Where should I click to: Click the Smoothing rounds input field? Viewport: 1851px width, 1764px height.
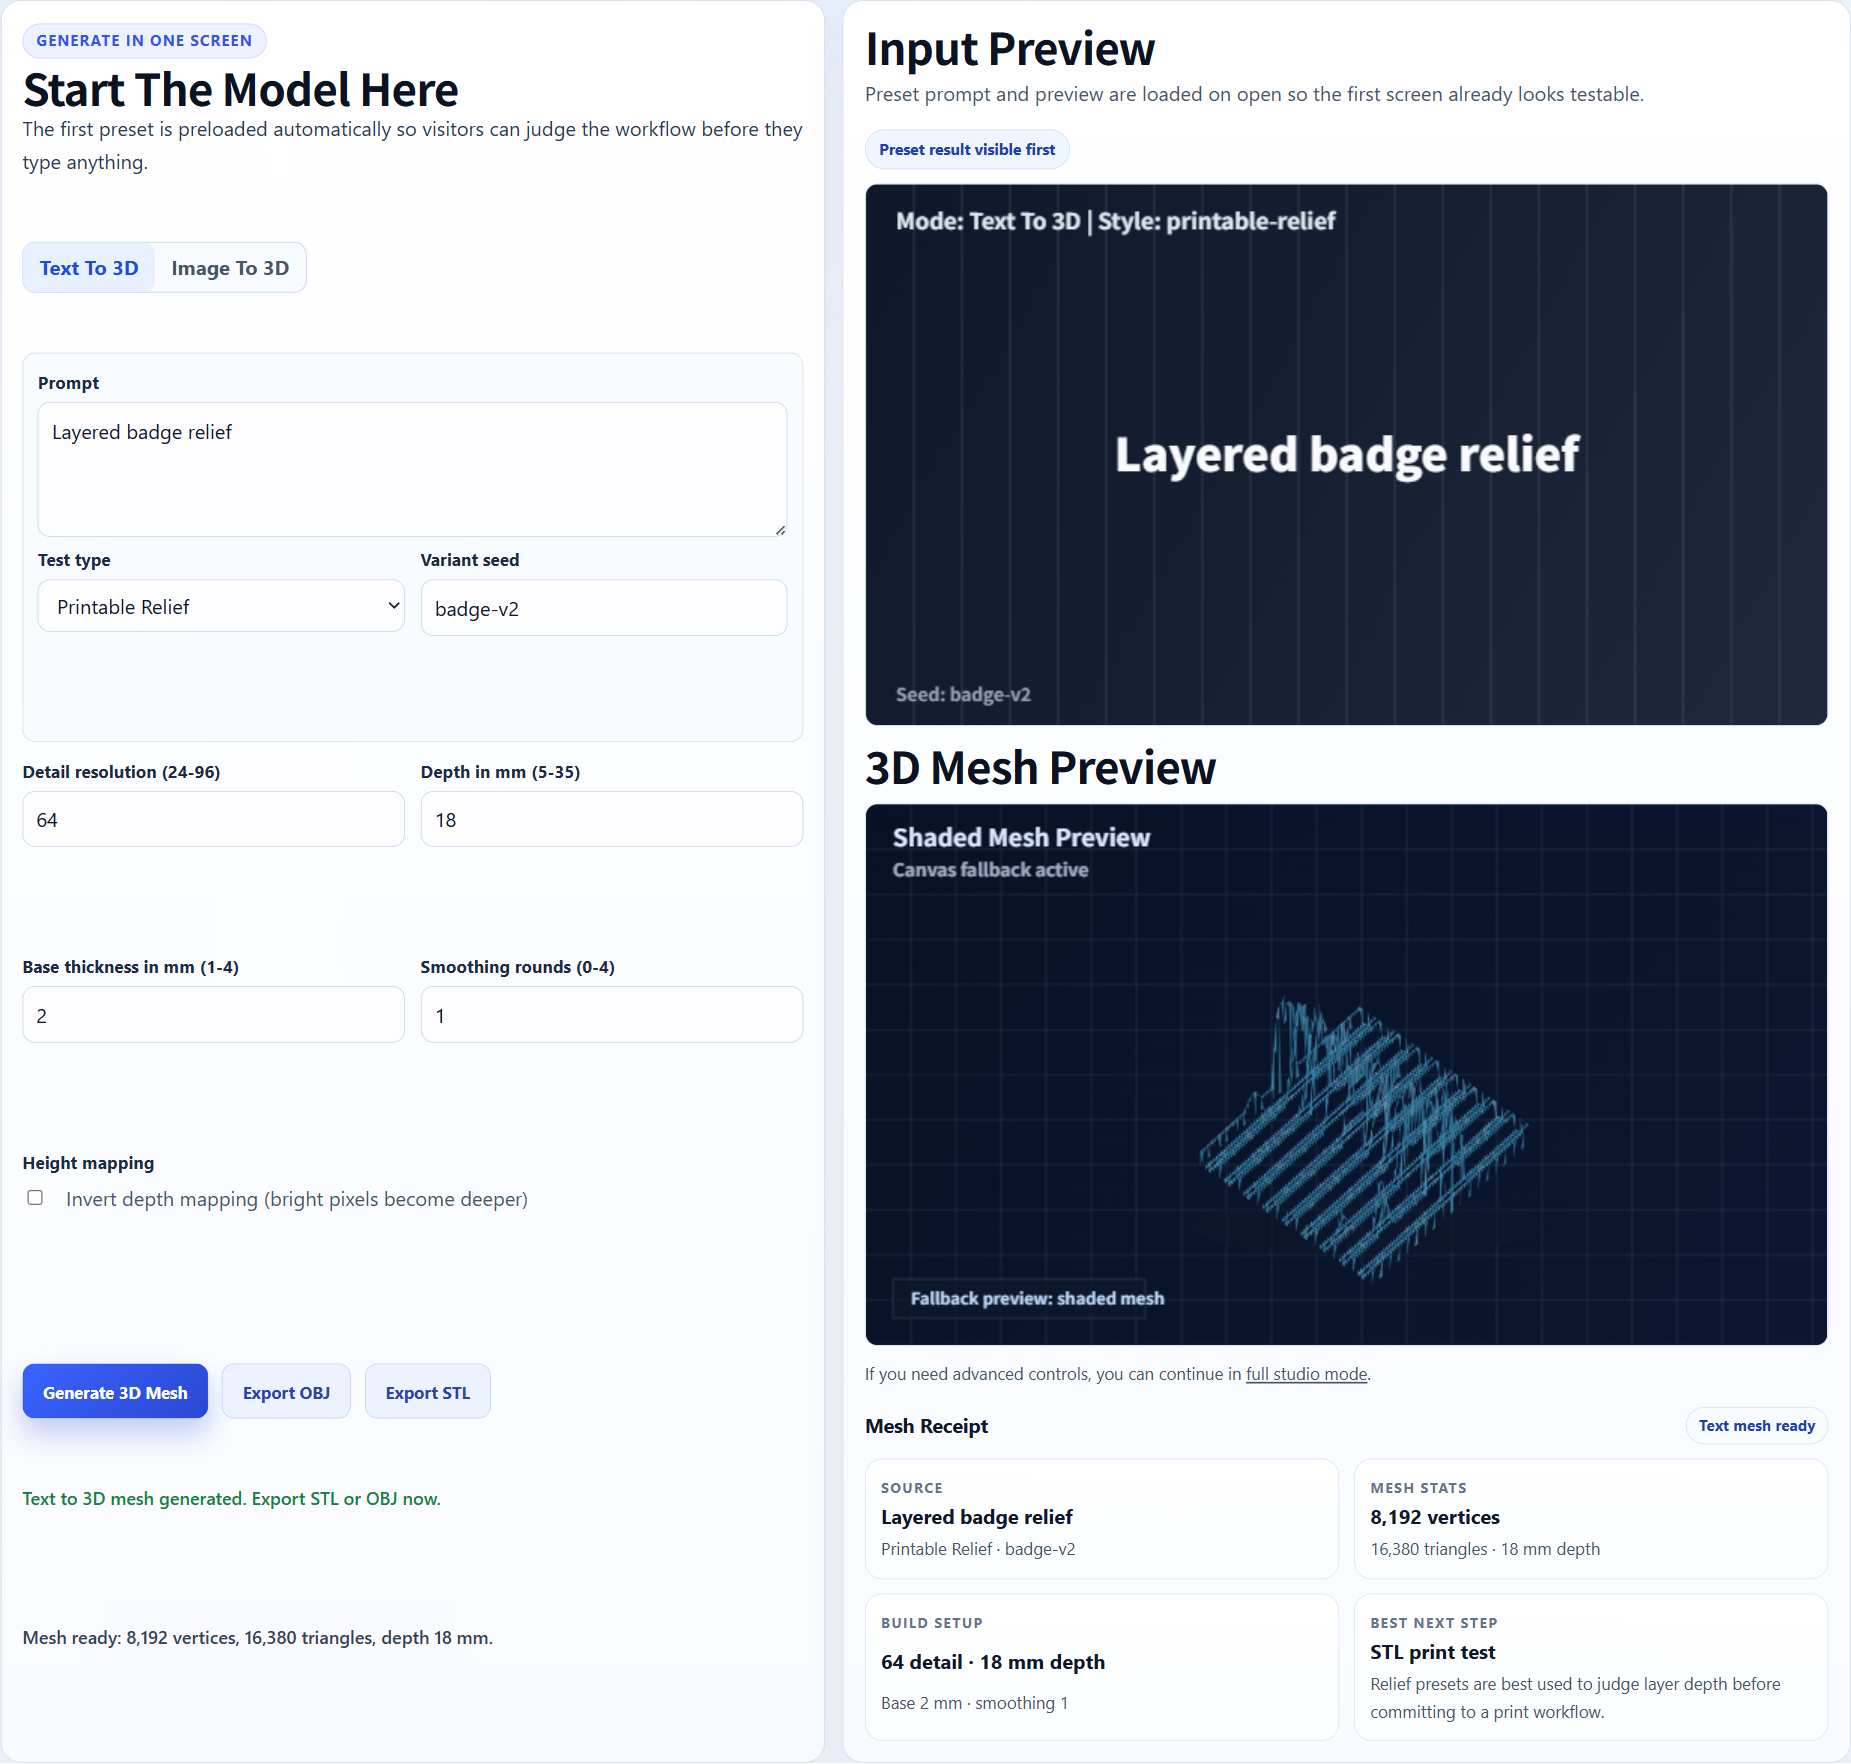611,1015
